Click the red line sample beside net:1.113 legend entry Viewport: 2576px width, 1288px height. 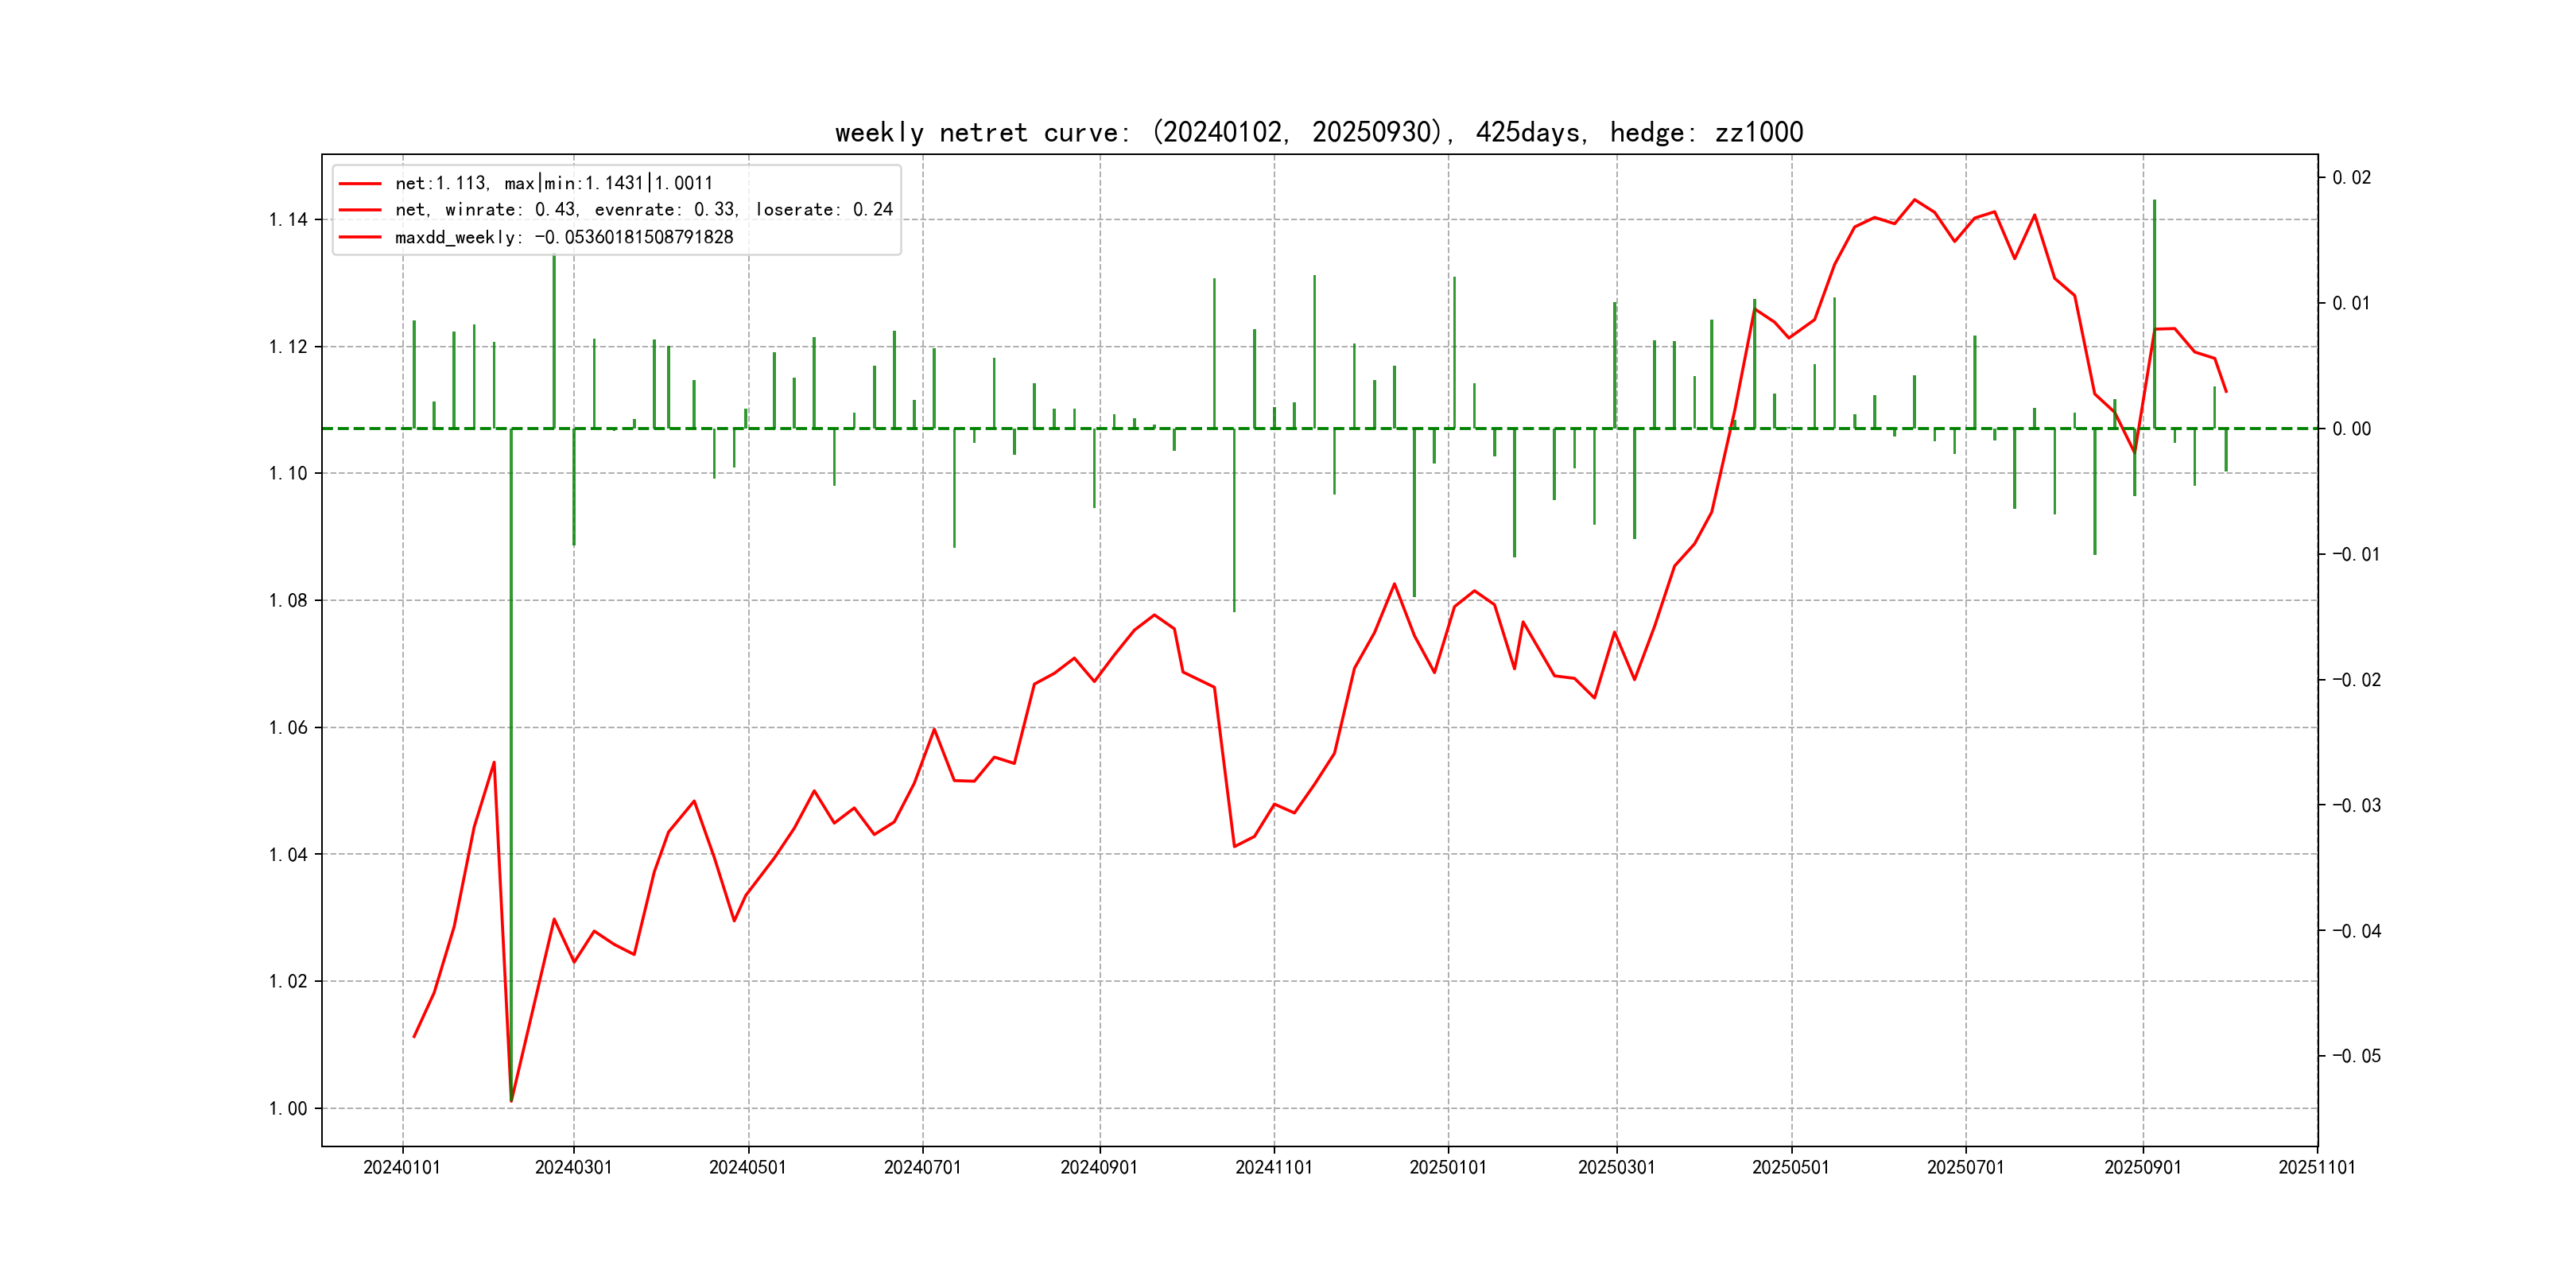click(x=360, y=183)
